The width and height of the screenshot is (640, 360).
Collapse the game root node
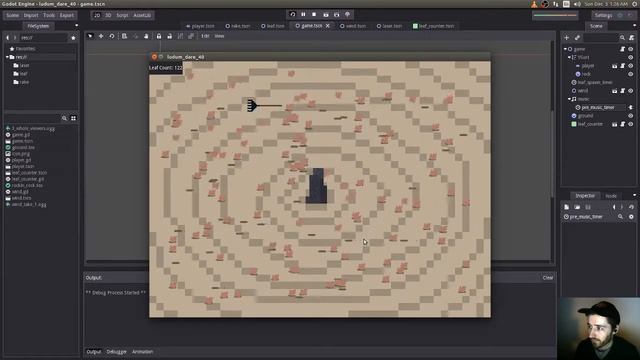(565, 49)
